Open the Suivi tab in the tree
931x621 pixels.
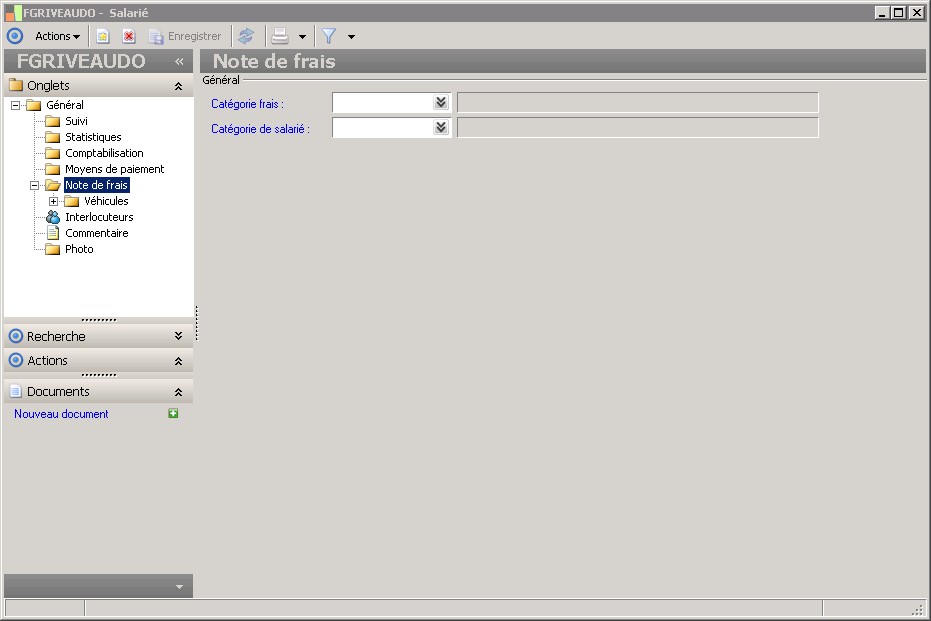76,121
